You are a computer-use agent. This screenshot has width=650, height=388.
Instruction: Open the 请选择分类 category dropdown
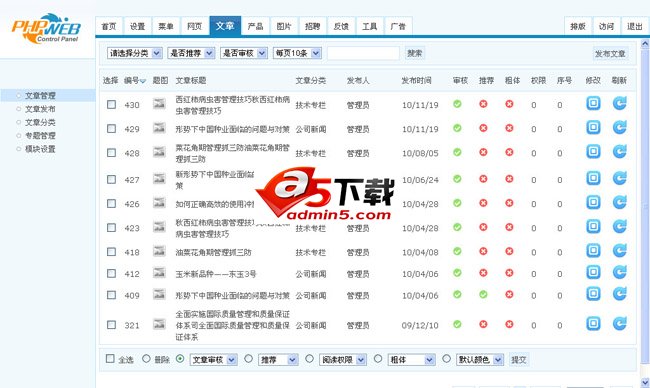135,53
